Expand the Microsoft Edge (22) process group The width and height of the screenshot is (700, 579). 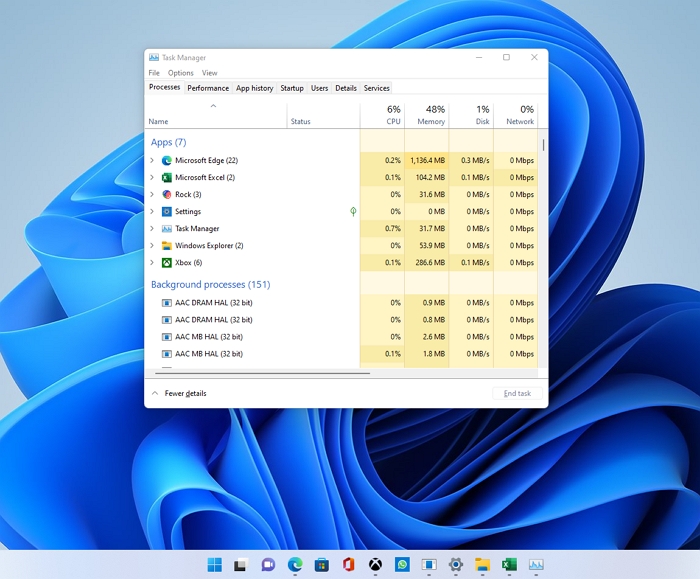152,160
